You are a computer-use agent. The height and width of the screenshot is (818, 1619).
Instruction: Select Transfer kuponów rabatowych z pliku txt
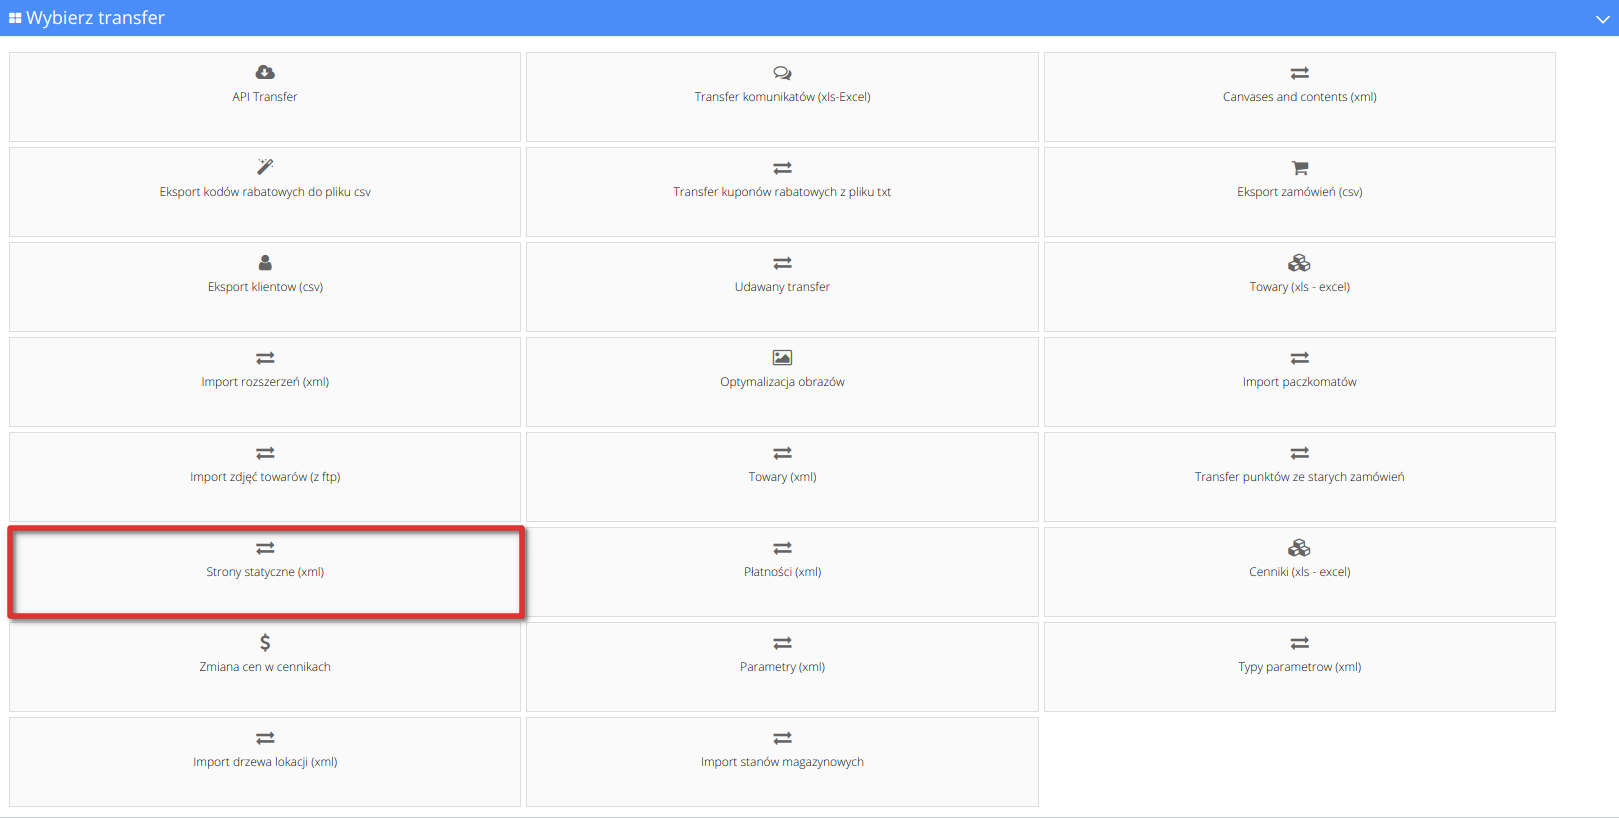tap(782, 192)
